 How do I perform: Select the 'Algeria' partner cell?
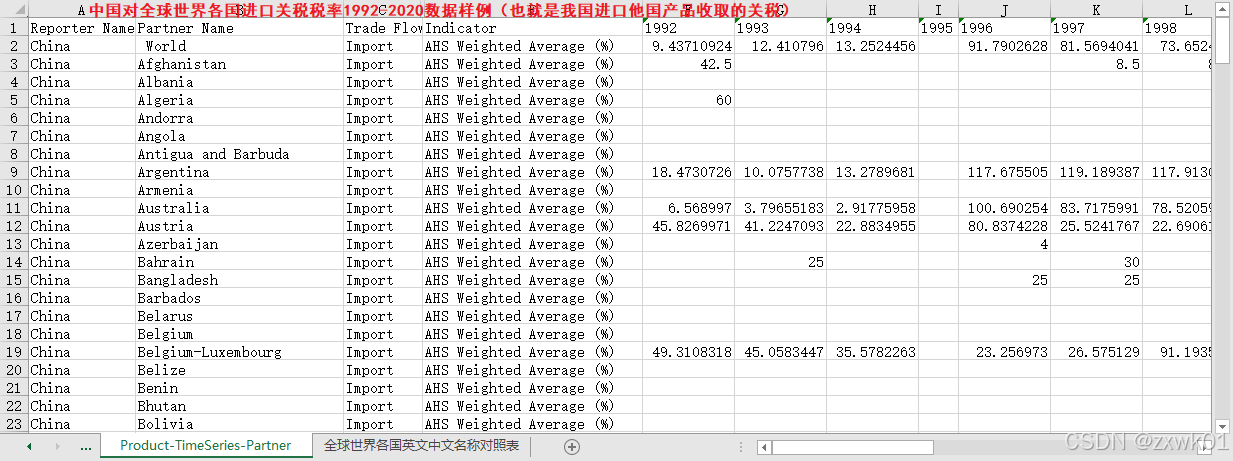click(239, 100)
